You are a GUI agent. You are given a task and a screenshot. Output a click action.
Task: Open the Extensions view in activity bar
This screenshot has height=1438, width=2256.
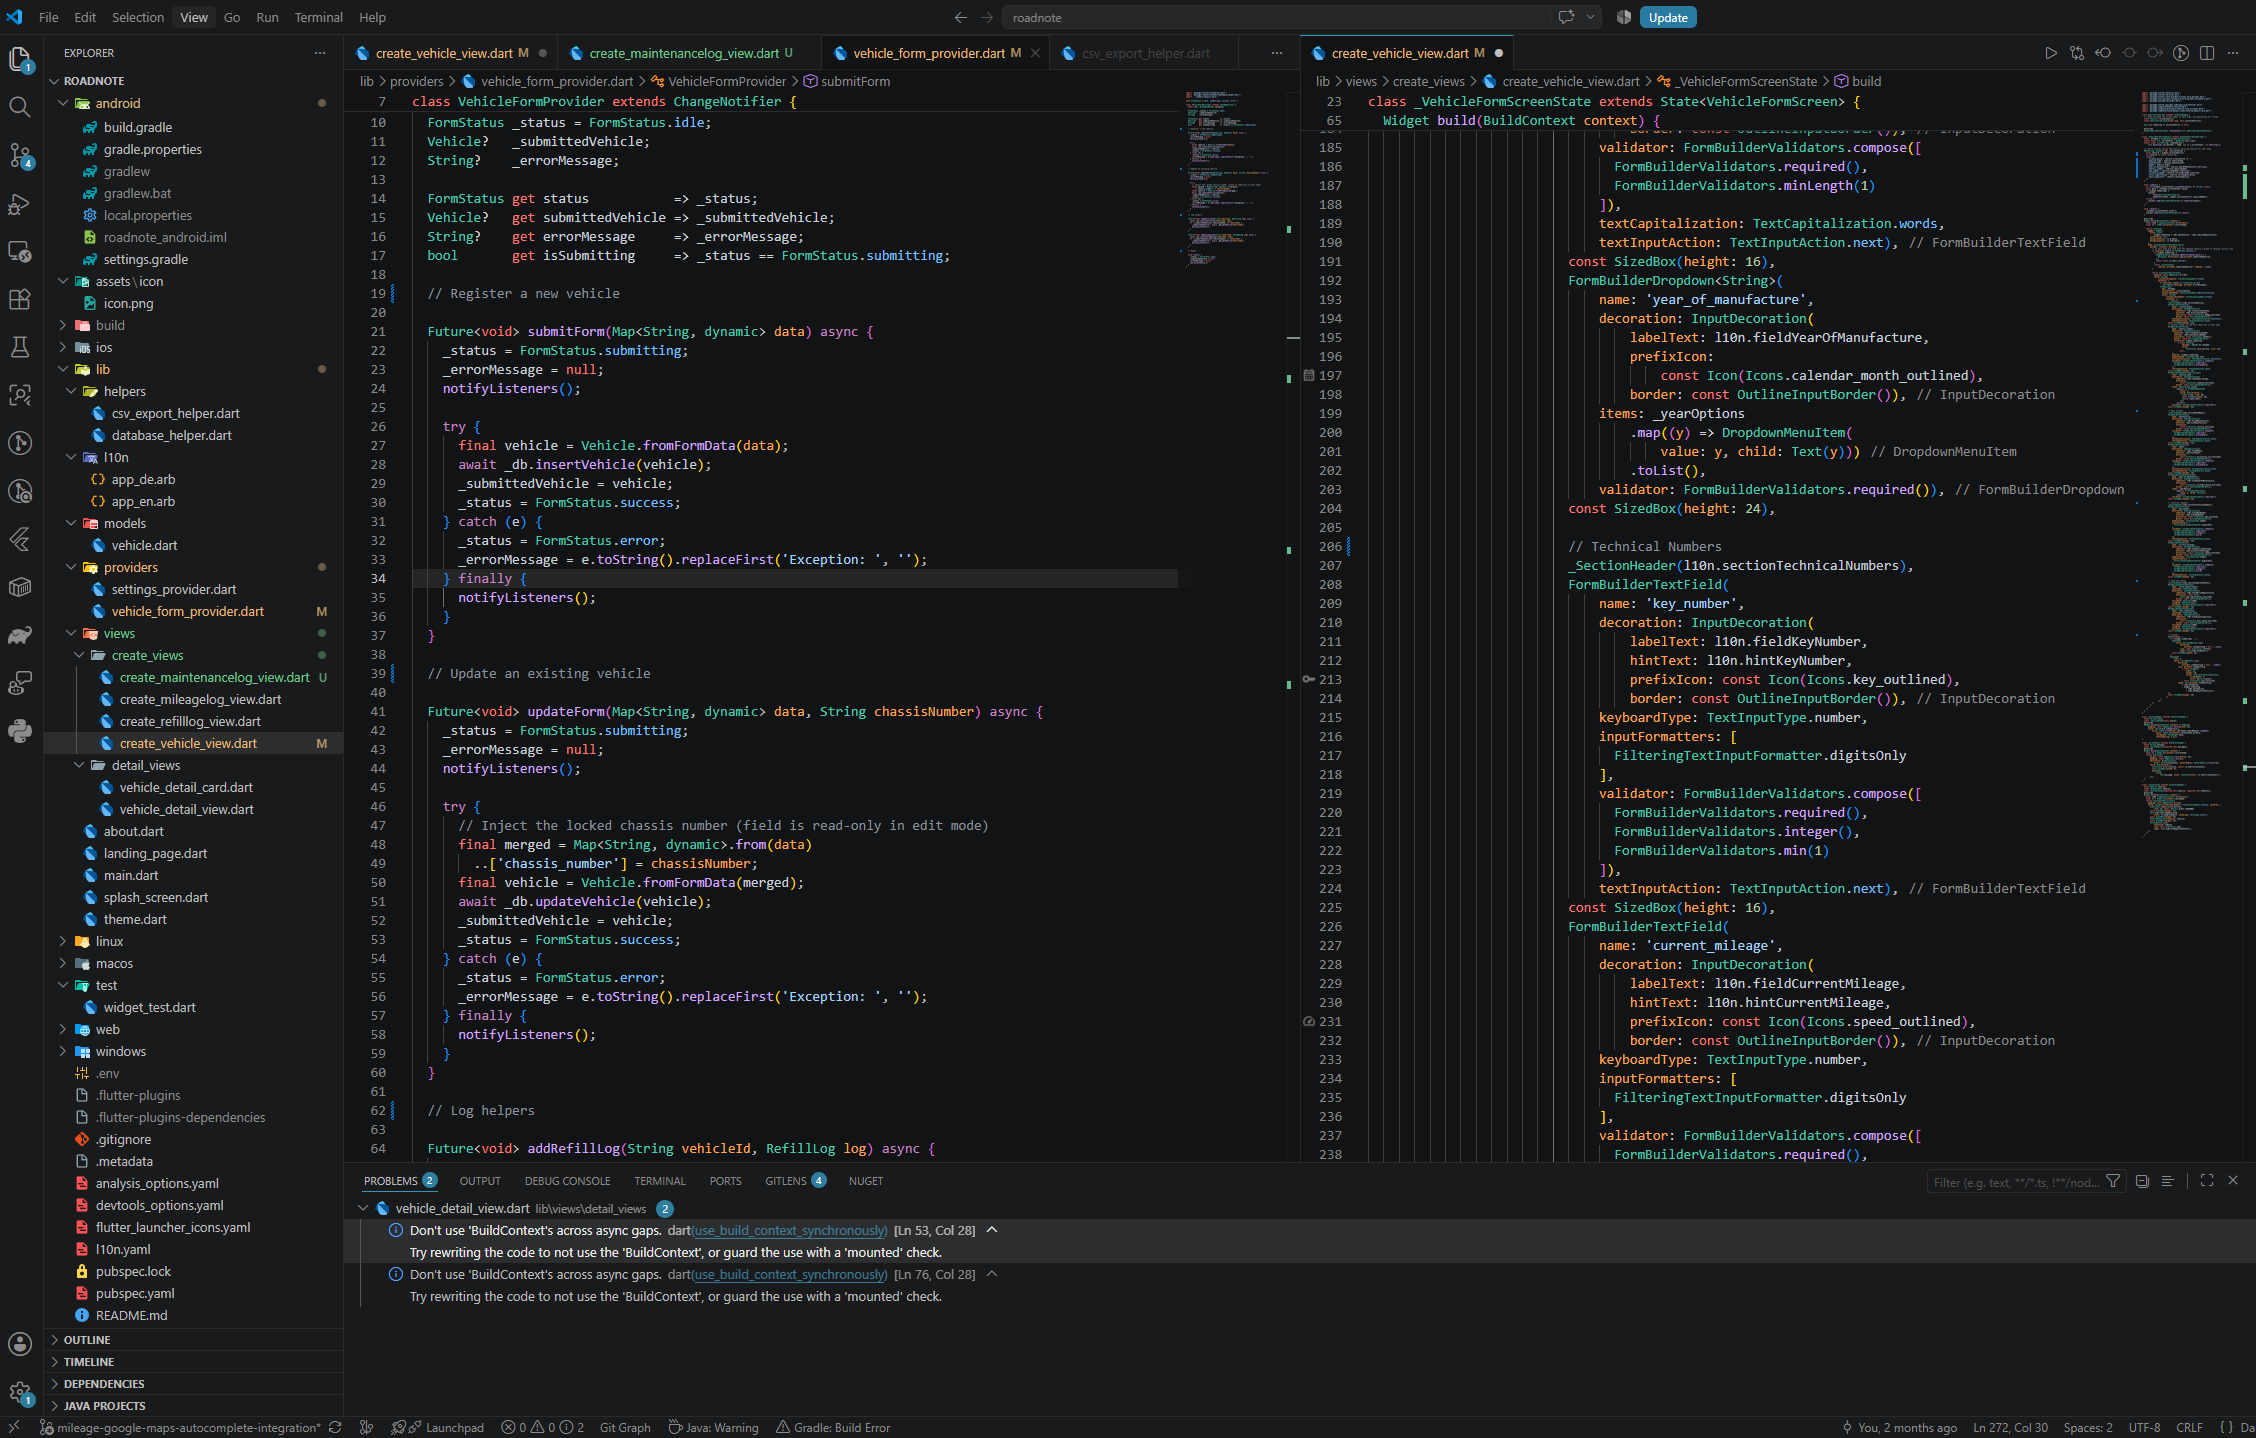20,299
